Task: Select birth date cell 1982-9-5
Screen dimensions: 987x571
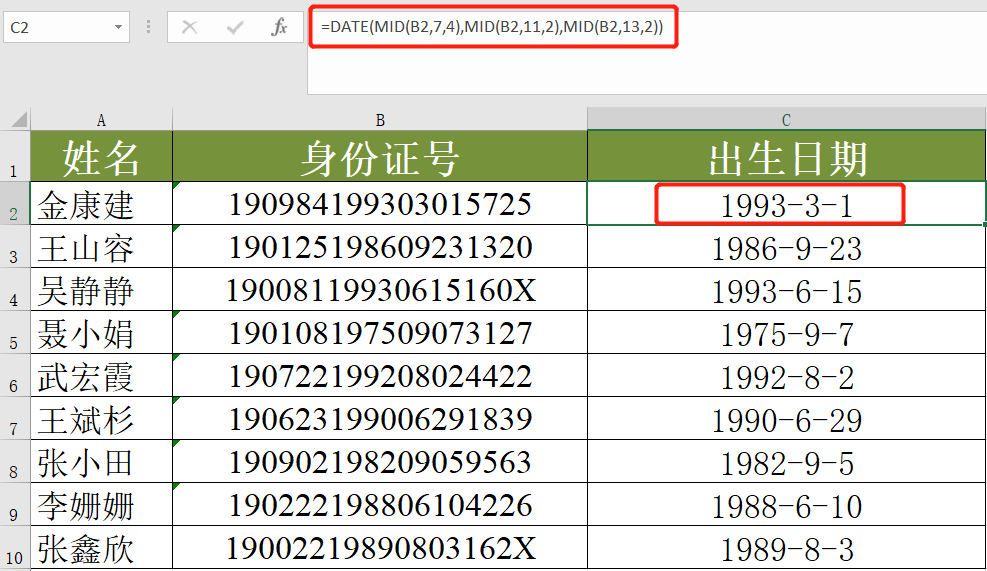Action: pos(786,461)
